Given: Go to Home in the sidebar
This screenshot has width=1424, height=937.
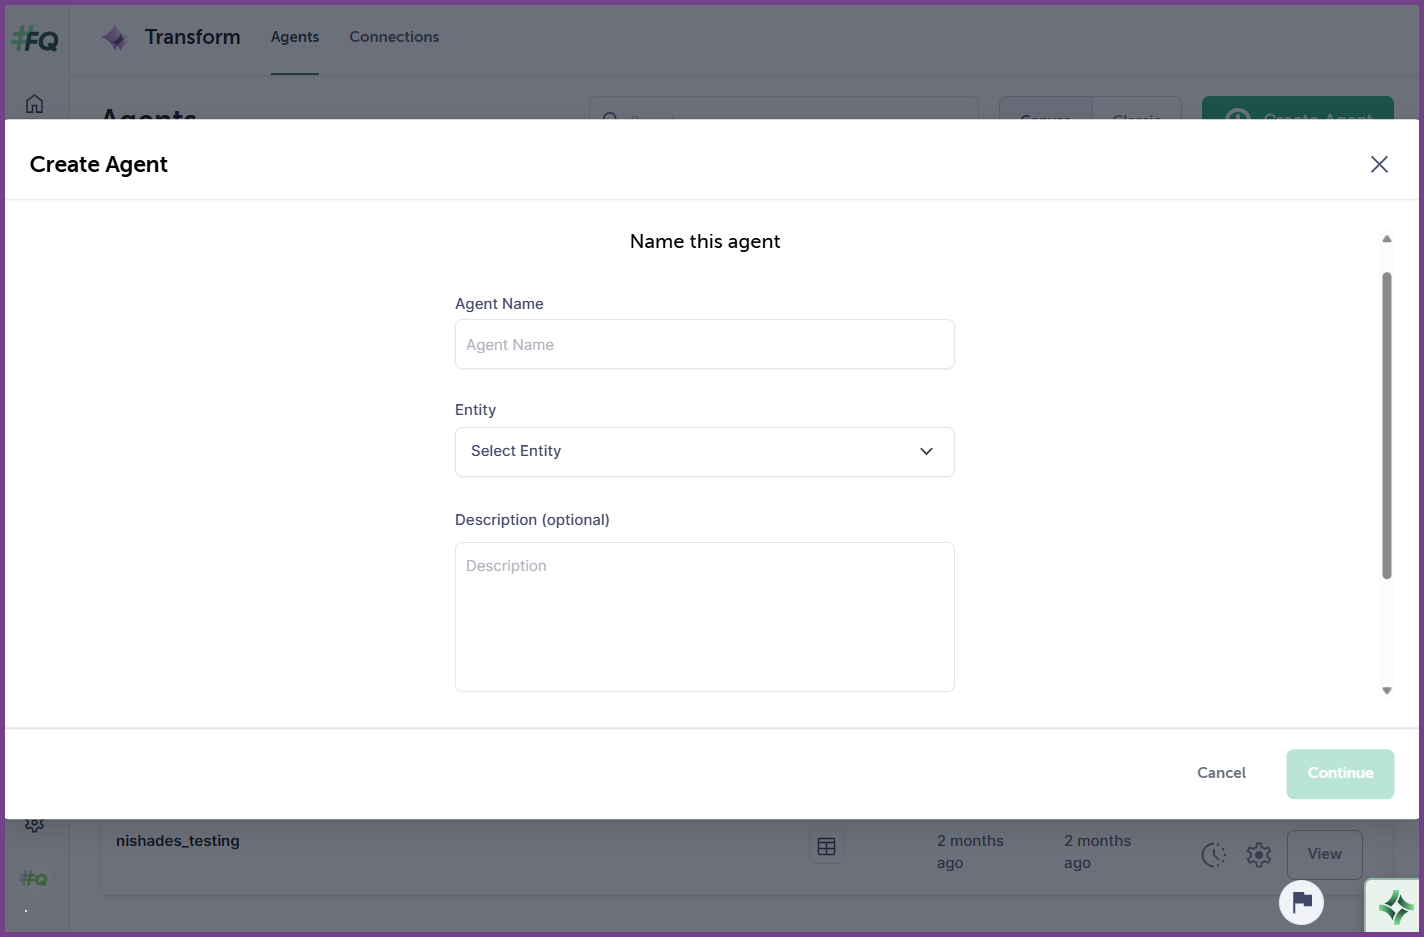Looking at the screenshot, I should coord(34,103).
